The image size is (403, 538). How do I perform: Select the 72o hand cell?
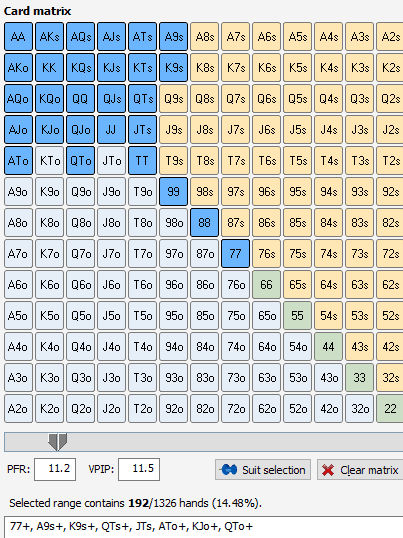[x=236, y=409]
